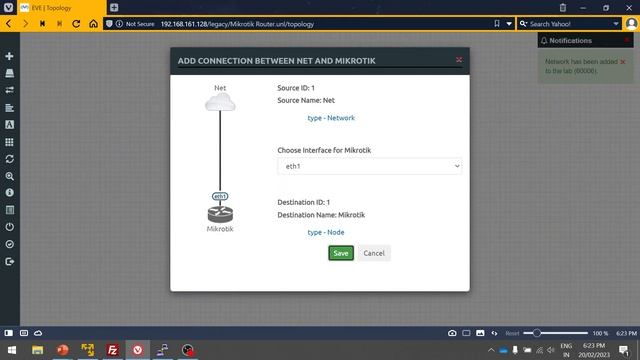Click the Lock lab checkmark sidebar icon
Screen dimensions: 640x360
point(9,244)
